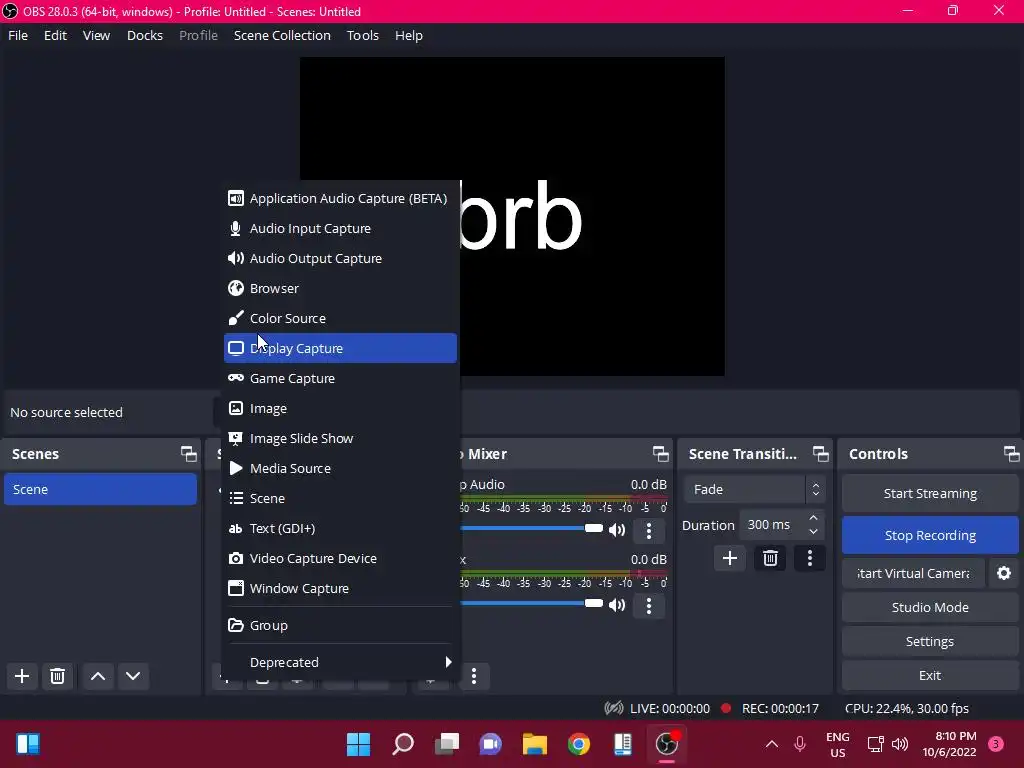
Task: Click the list icon beside Scene entry
Action: tap(236, 498)
